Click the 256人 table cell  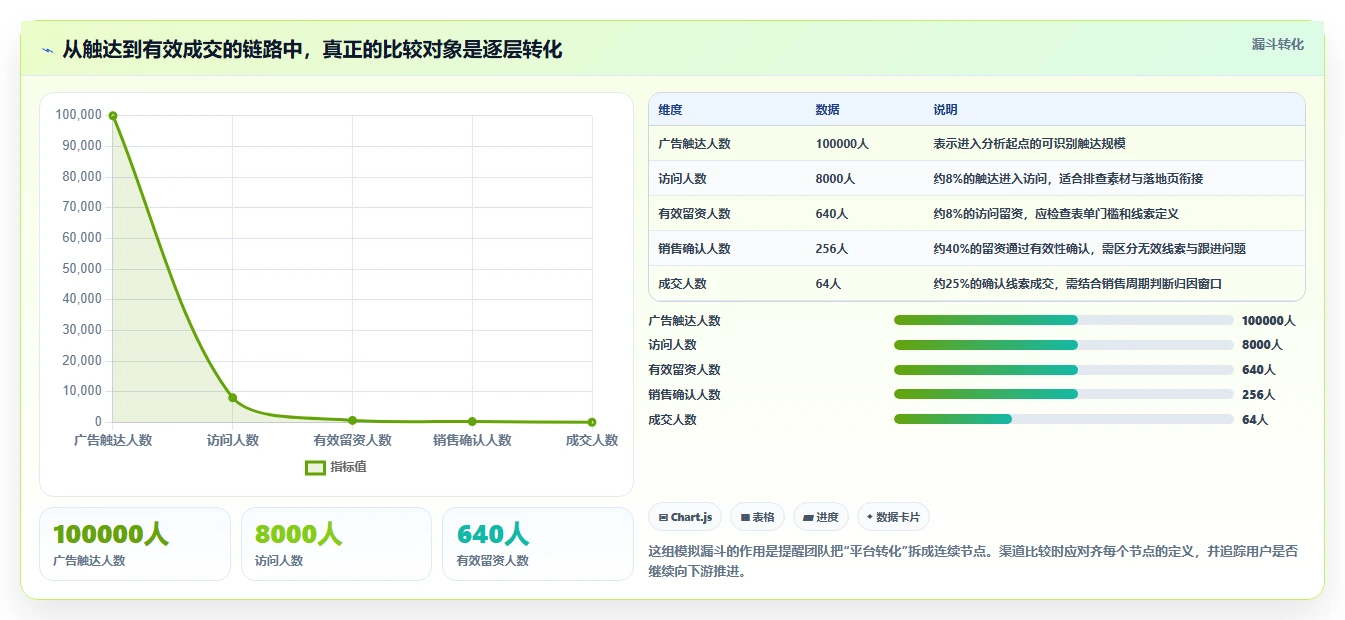tap(831, 249)
